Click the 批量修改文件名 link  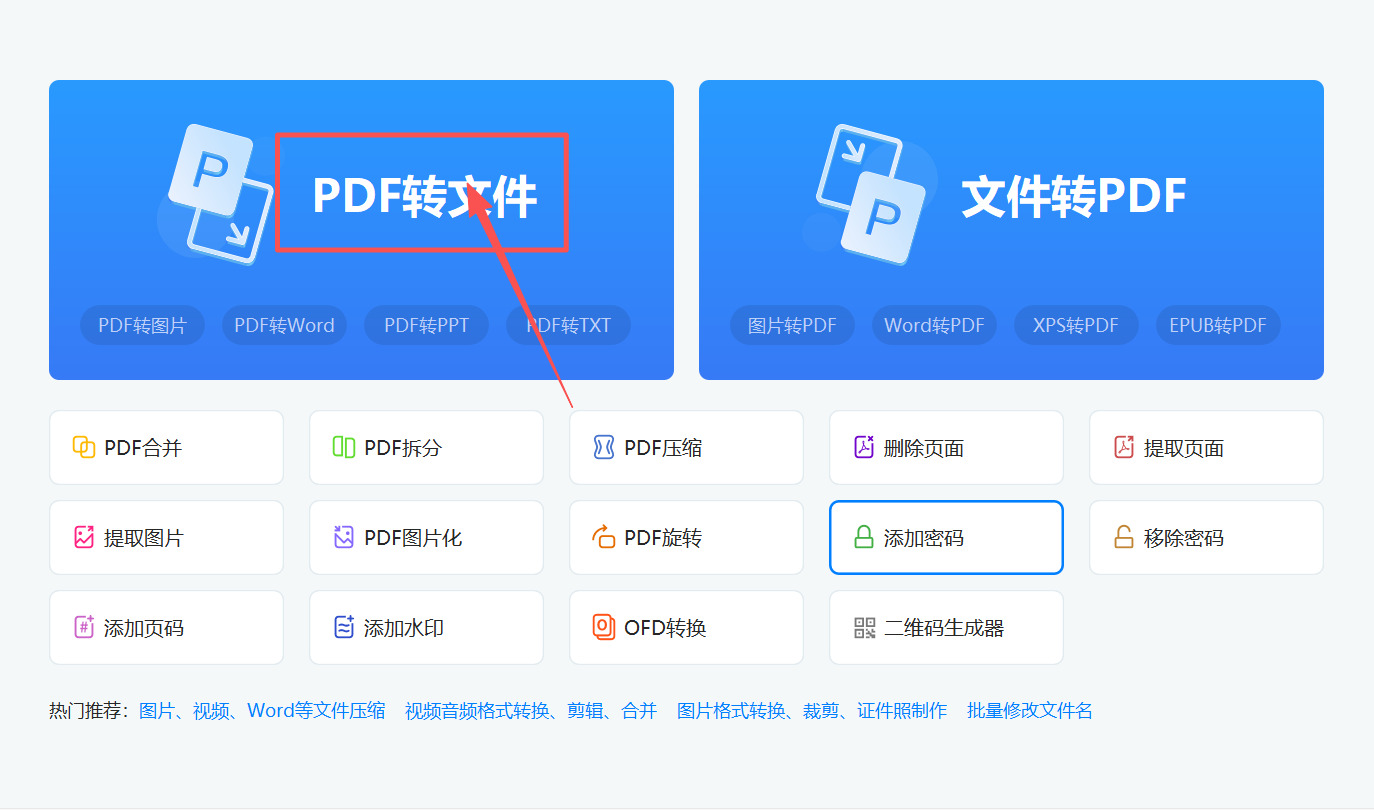click(1028, 710)
